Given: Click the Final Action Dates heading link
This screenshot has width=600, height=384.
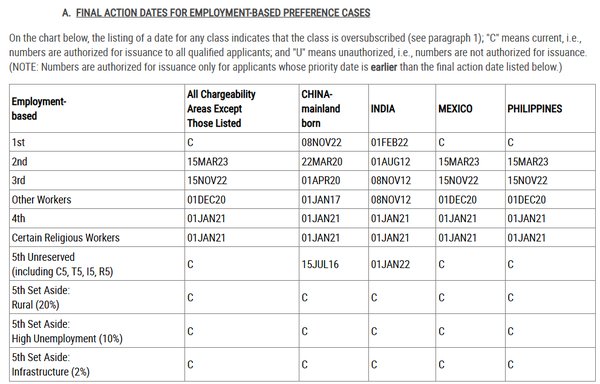Looking at the screenshot, I should pyautogui.click(x=223, y=13).
